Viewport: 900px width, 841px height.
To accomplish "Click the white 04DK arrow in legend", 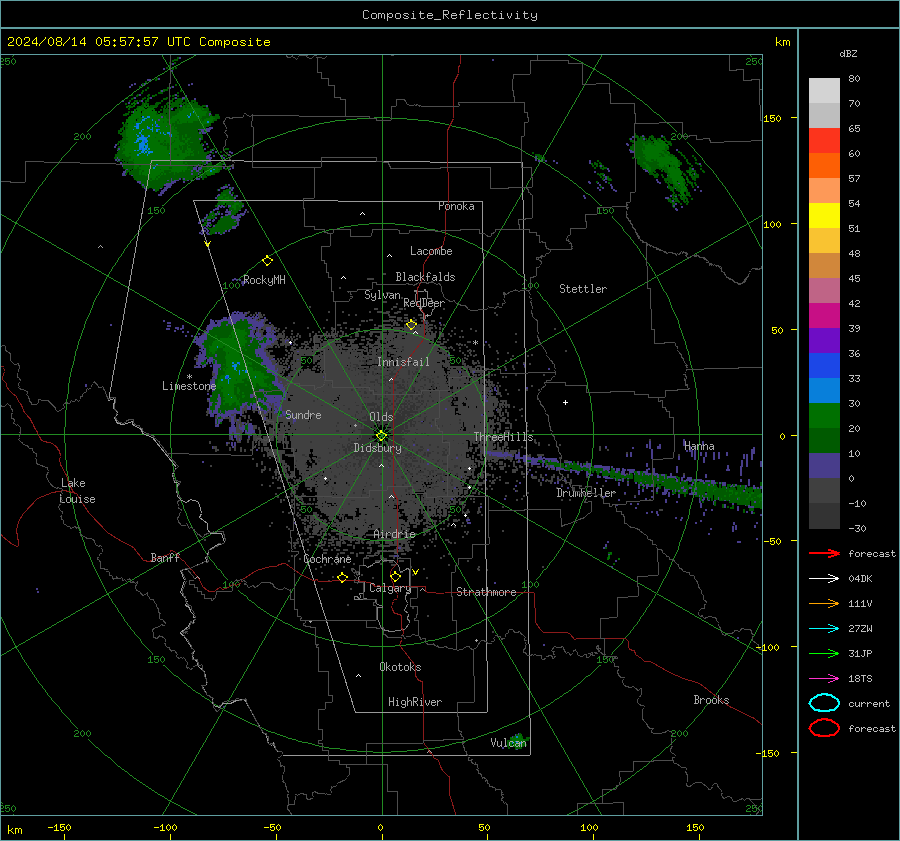I will [824, 579].
